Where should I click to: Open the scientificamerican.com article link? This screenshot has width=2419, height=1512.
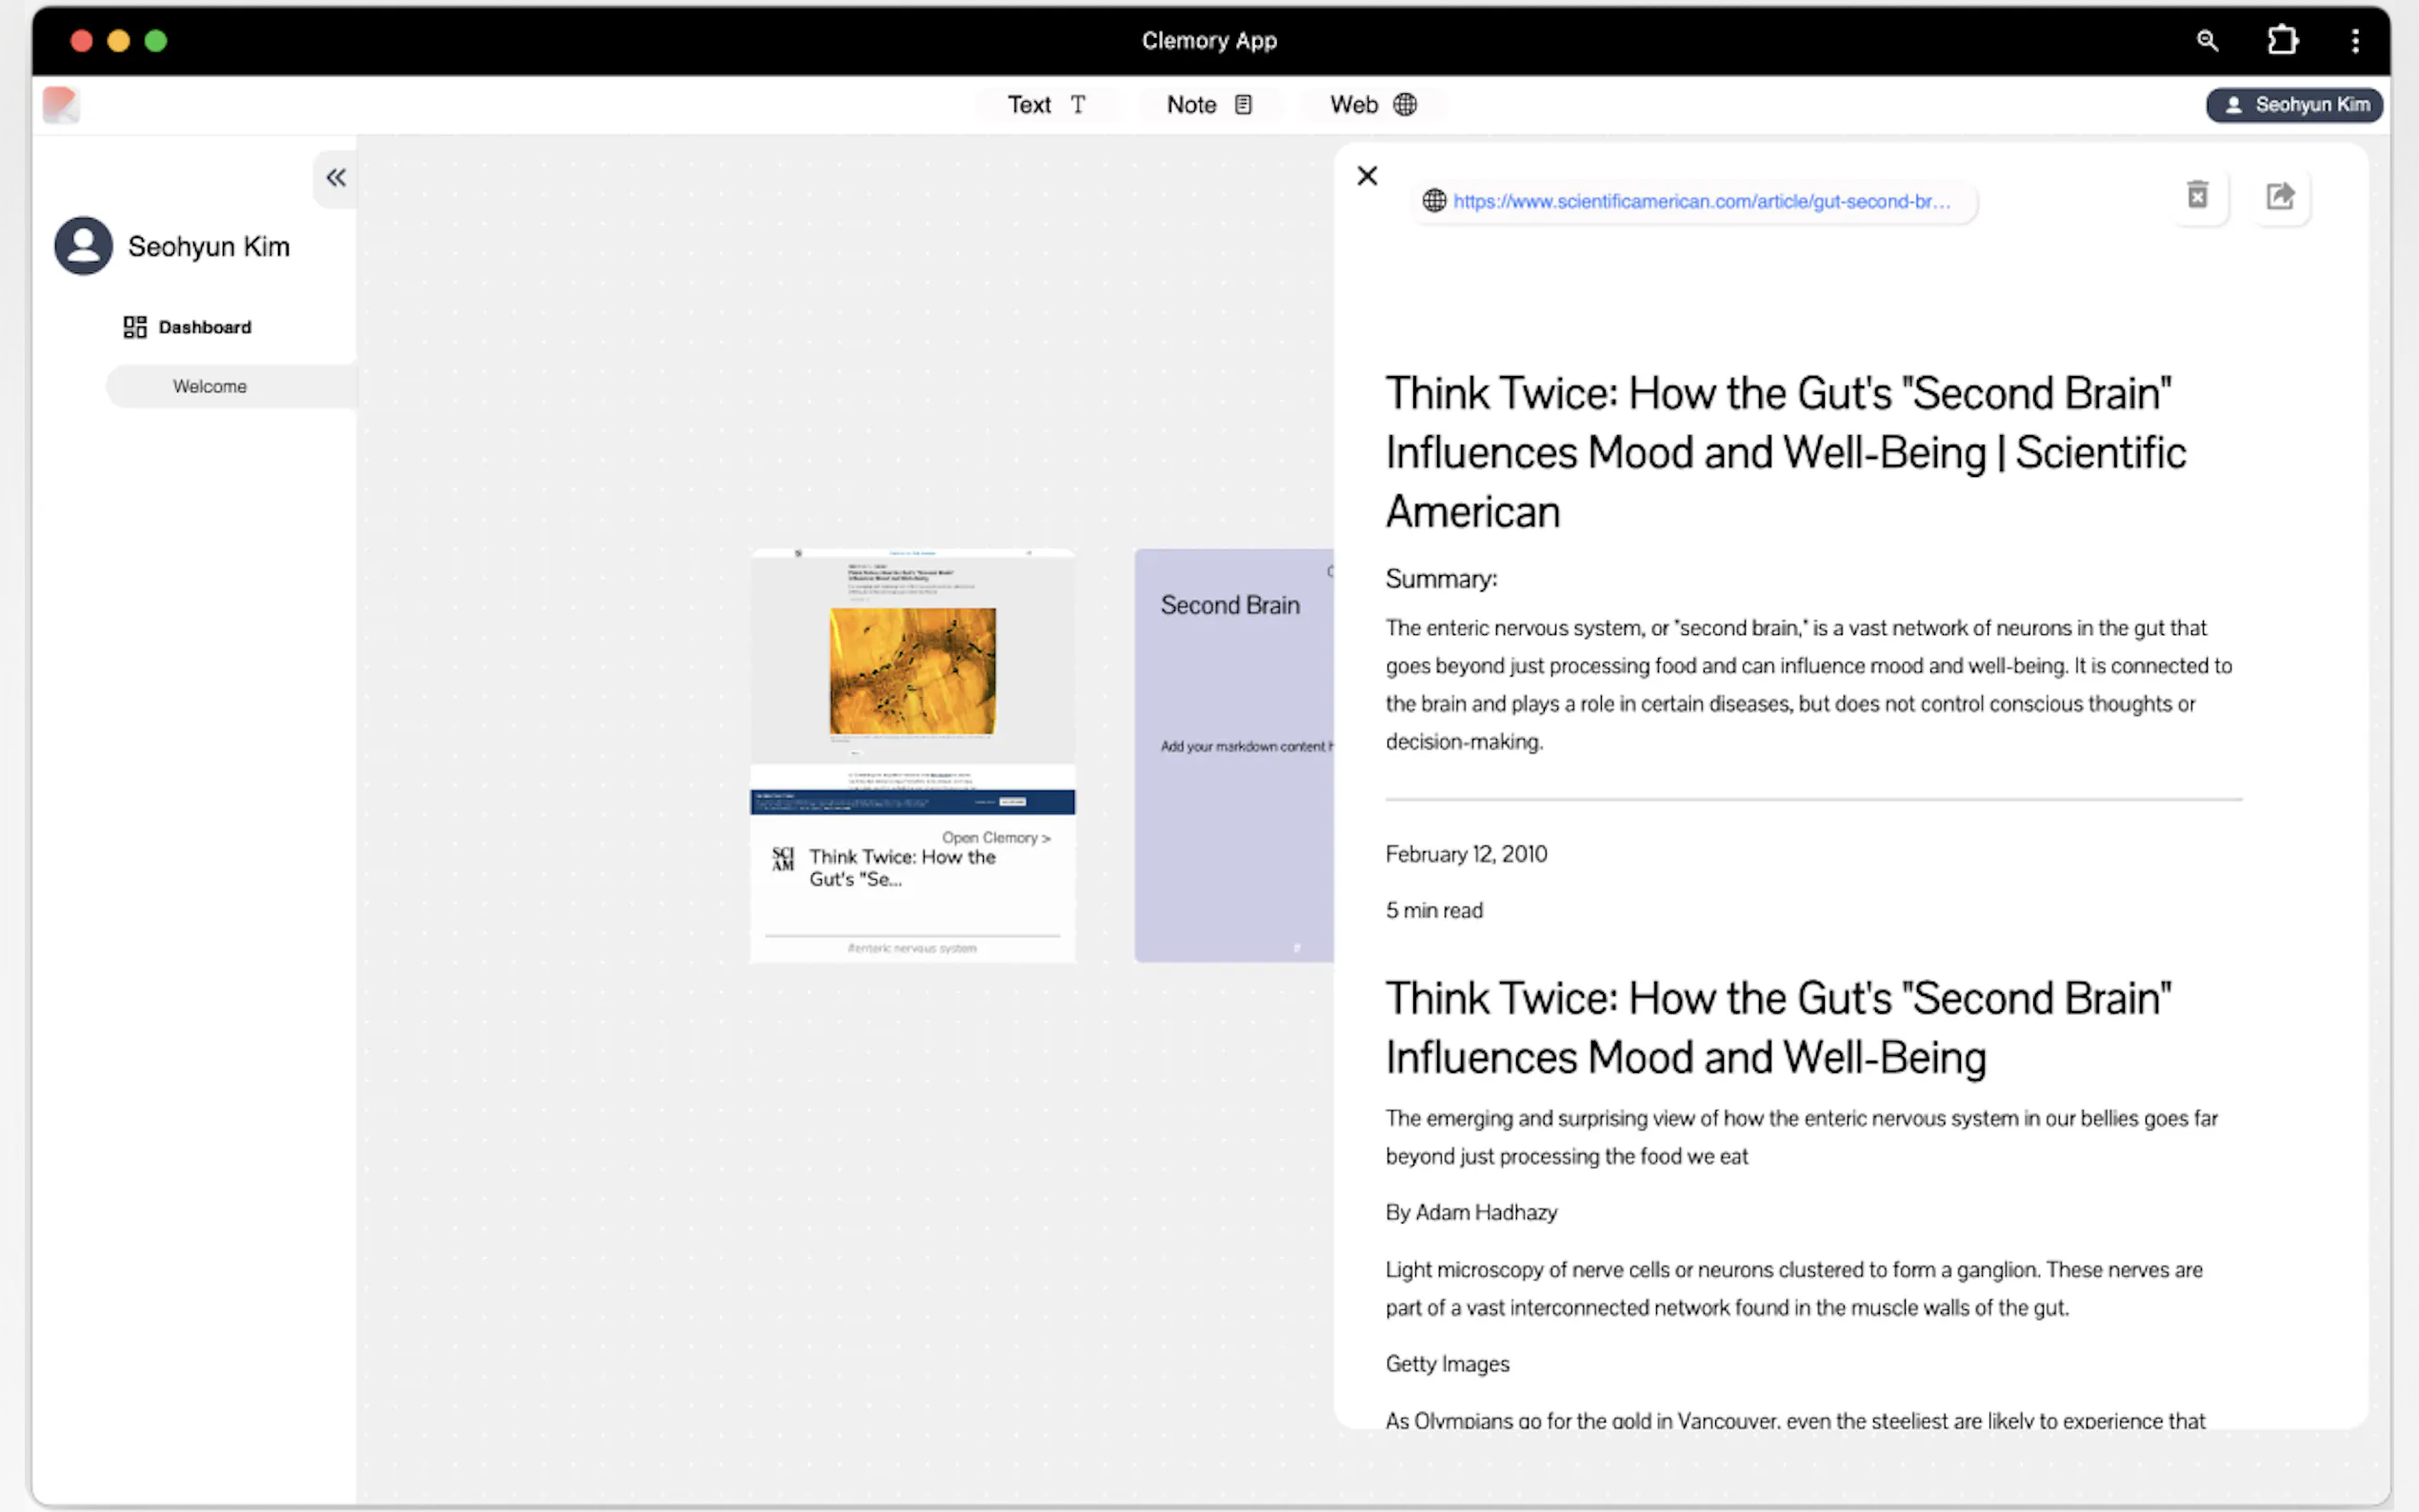1701,201
